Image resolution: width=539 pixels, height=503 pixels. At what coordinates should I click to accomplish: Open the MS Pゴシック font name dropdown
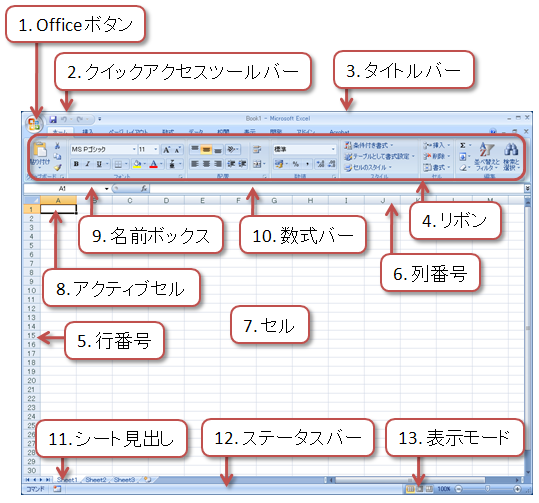point(134,149)
